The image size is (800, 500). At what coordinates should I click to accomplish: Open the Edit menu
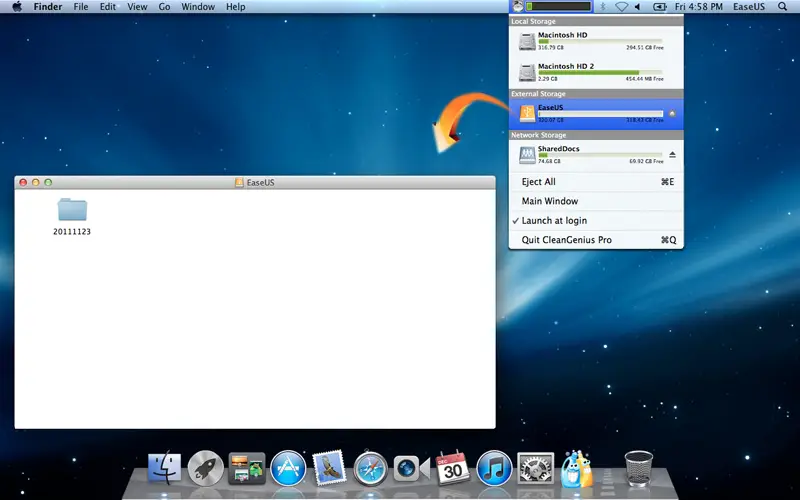pyautogui.click(x=107, y=7)
